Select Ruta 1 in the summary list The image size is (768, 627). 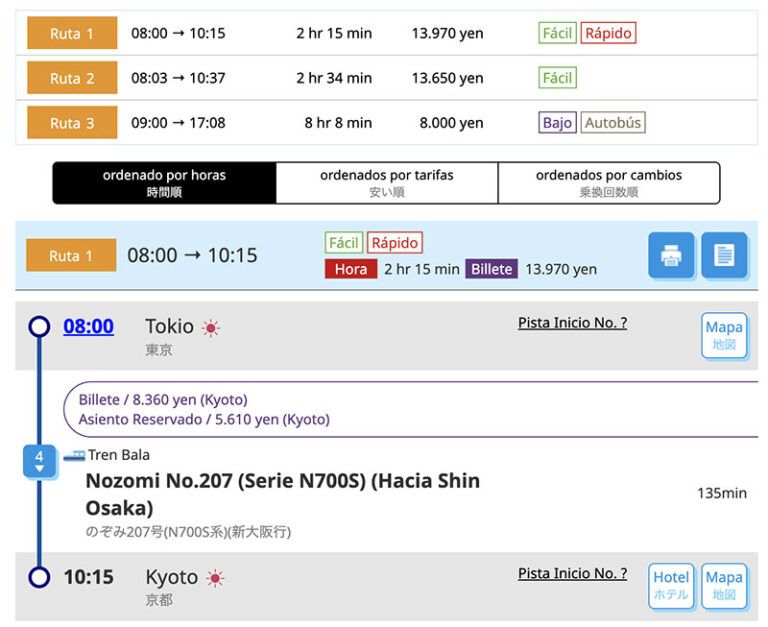pyautogui.click(x=72, y=33)
